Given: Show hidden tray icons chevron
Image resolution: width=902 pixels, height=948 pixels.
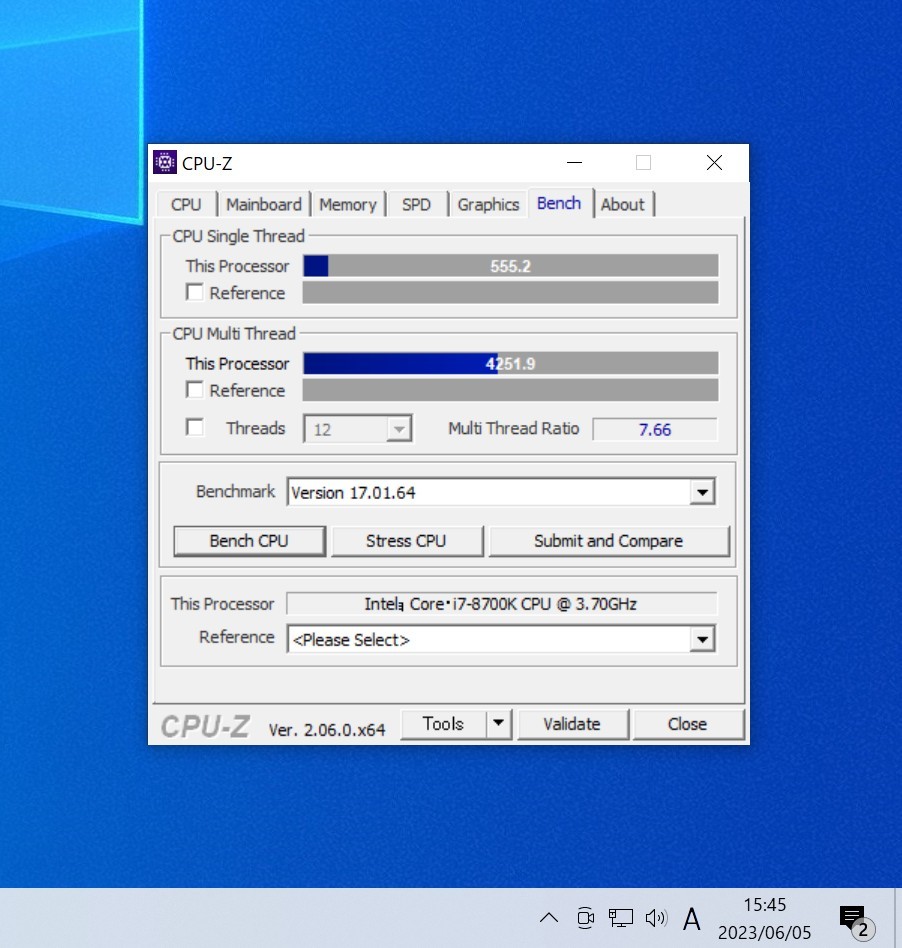Looking at the screenshot, I should [x=549, y=918].
